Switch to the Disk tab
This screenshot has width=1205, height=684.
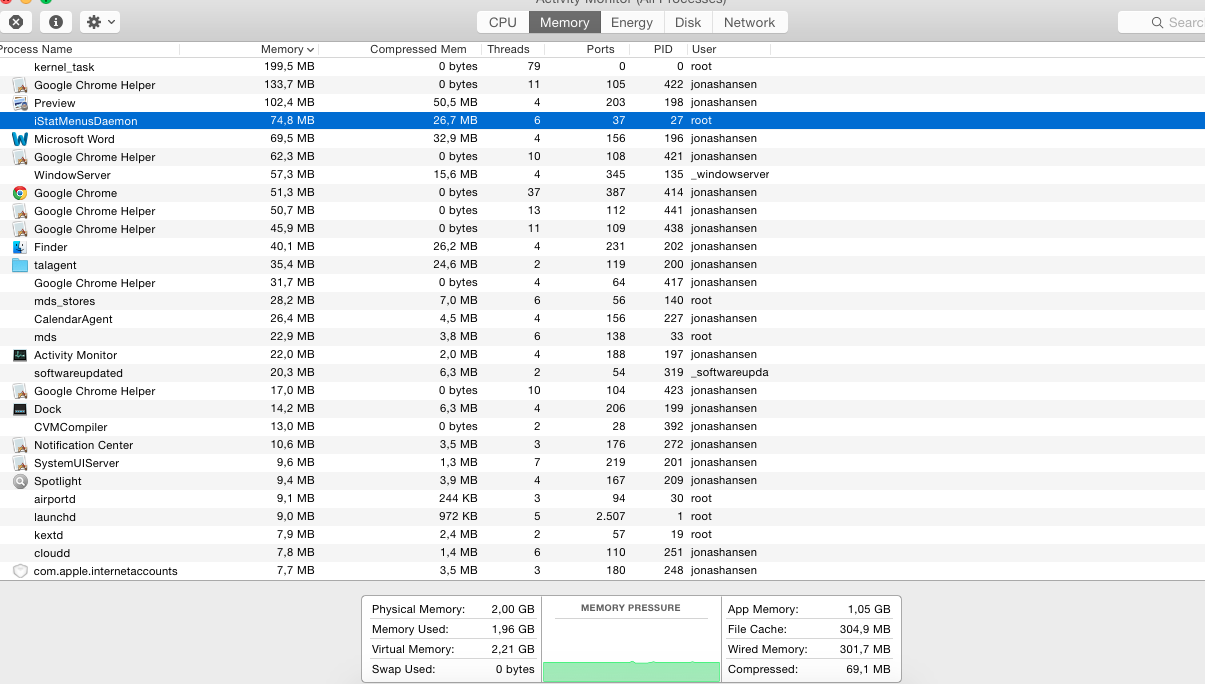[687, 22]
